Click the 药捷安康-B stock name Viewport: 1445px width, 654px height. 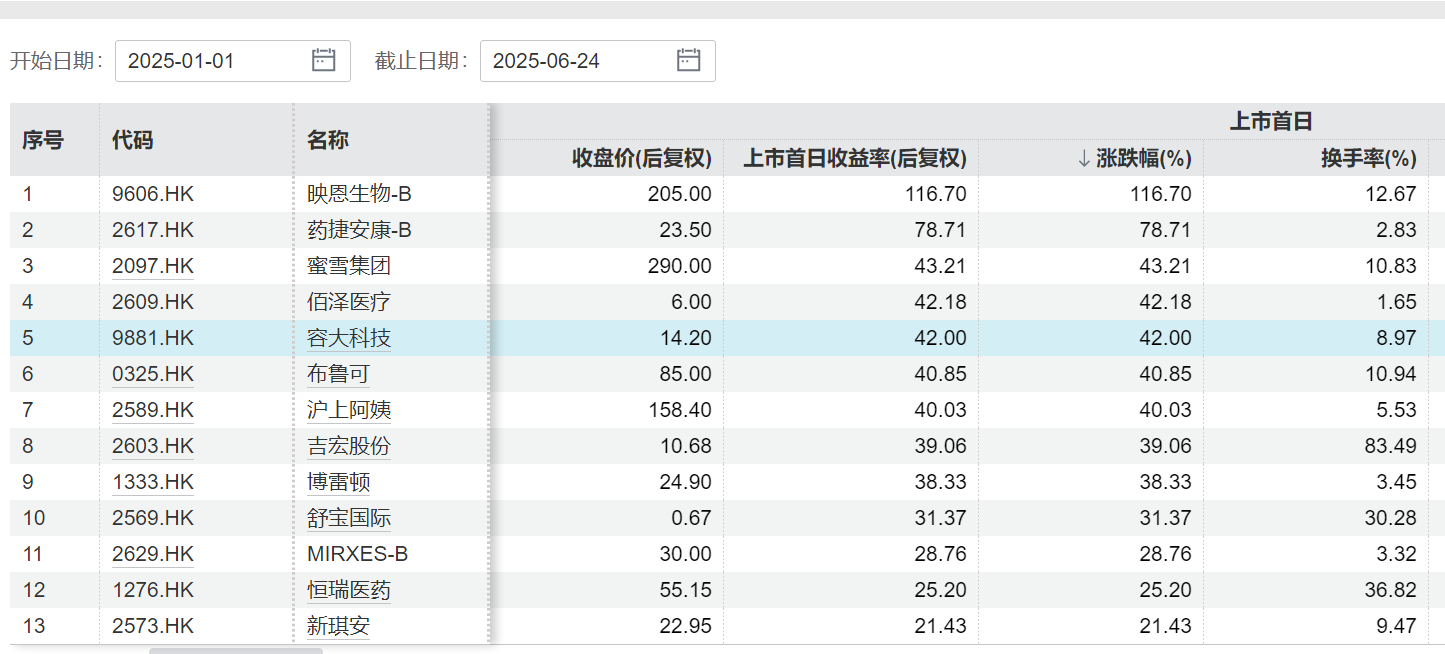tap(359, 230)
